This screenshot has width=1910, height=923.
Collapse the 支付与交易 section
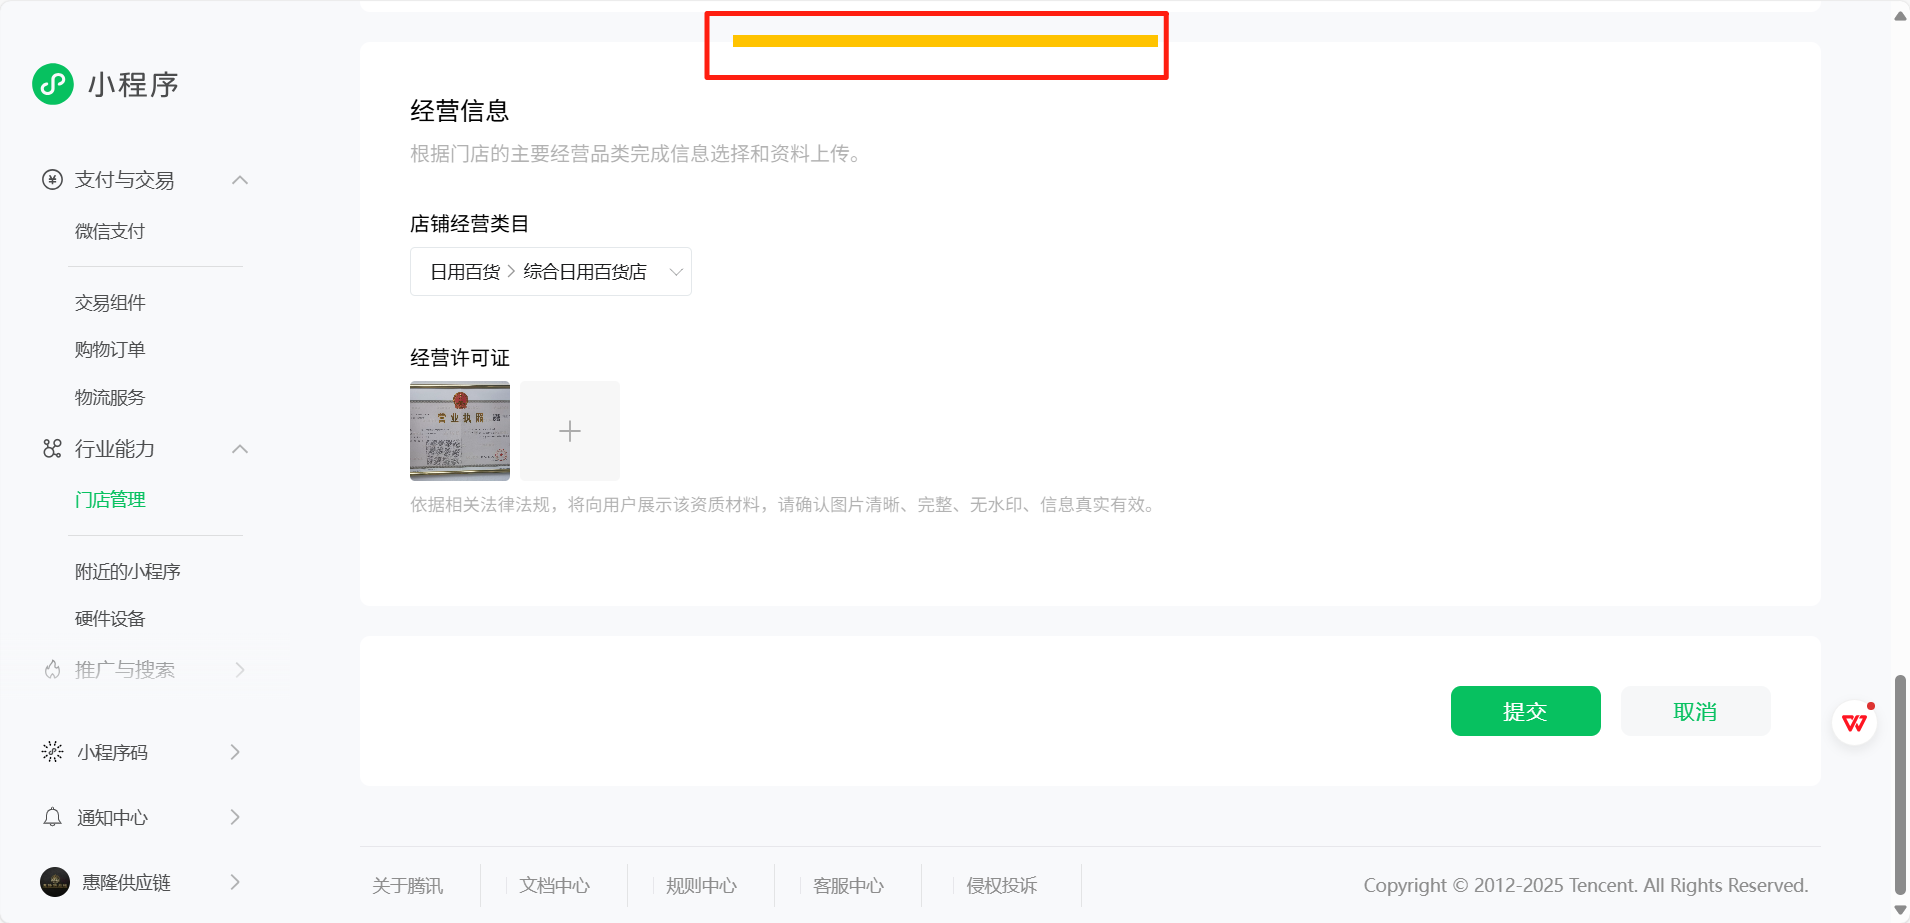(x=240, y=180)
